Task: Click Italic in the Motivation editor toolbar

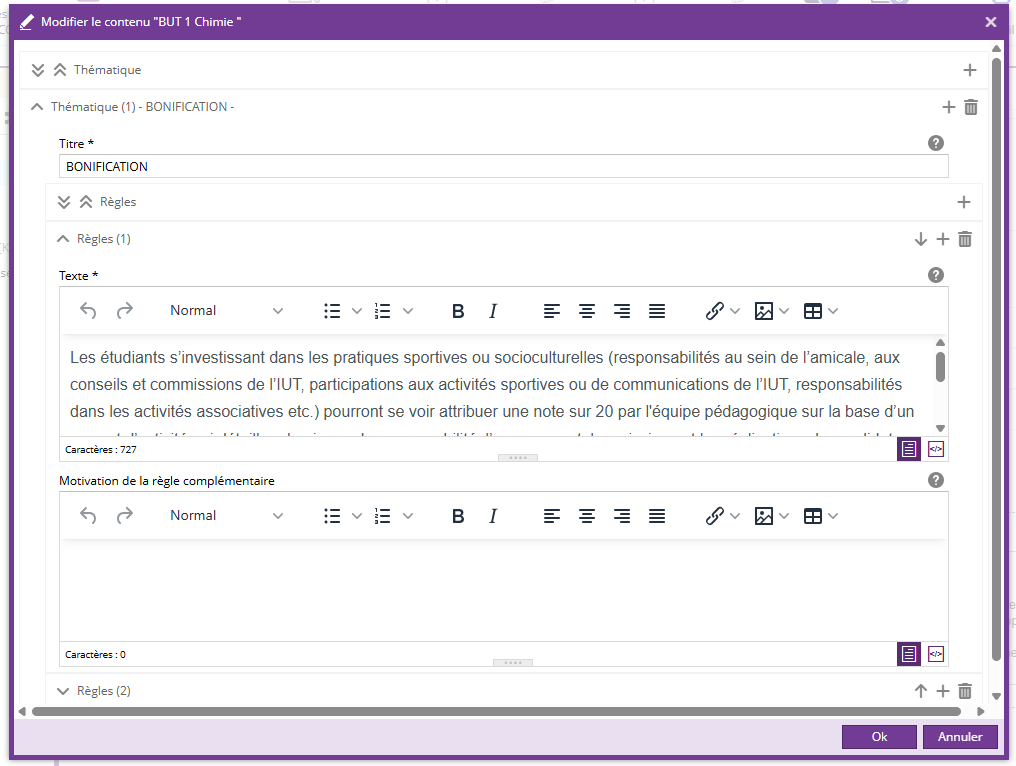Action: click(x=493, y=516)
